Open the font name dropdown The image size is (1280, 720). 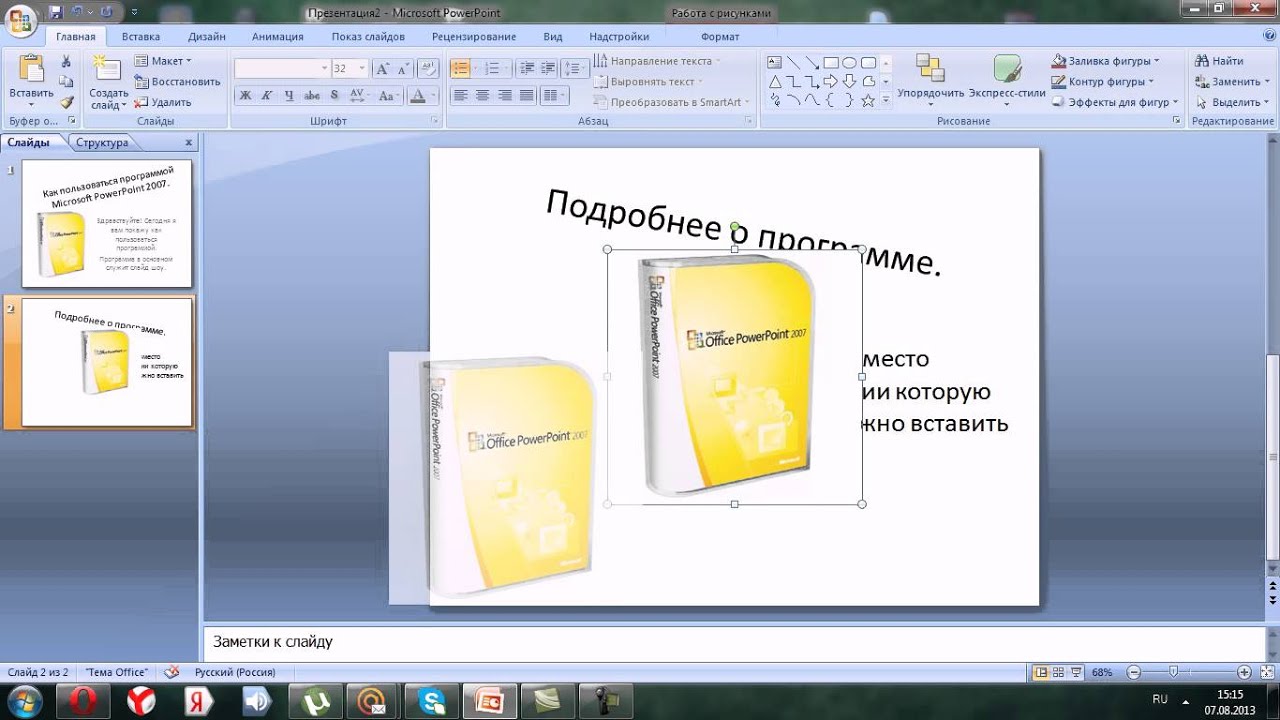click(x=324, y=68)
